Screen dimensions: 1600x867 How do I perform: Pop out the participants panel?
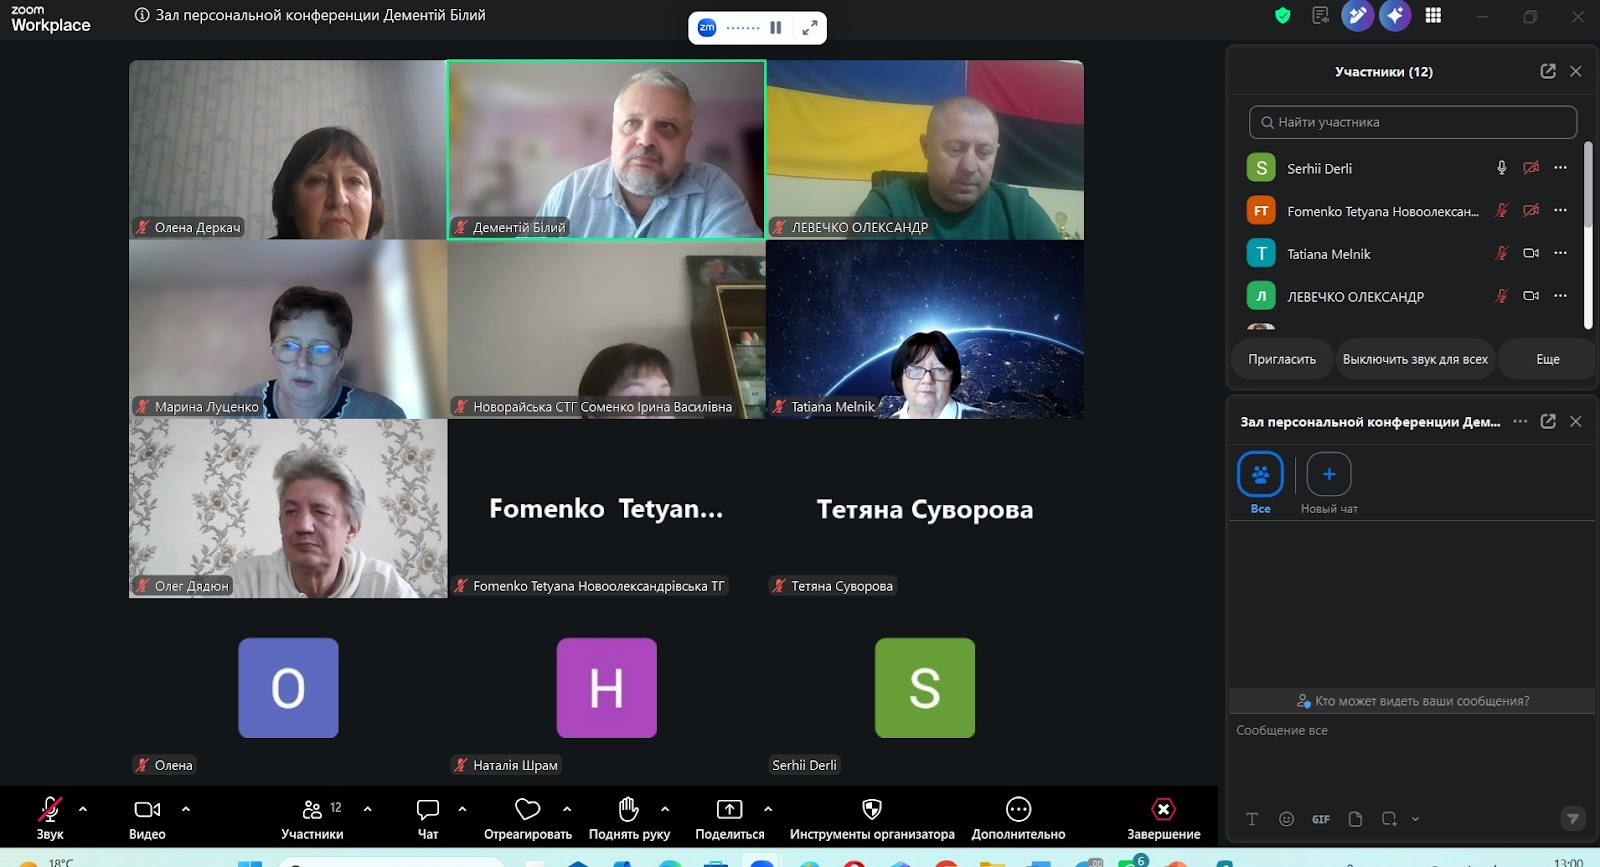click(1548, 71)
